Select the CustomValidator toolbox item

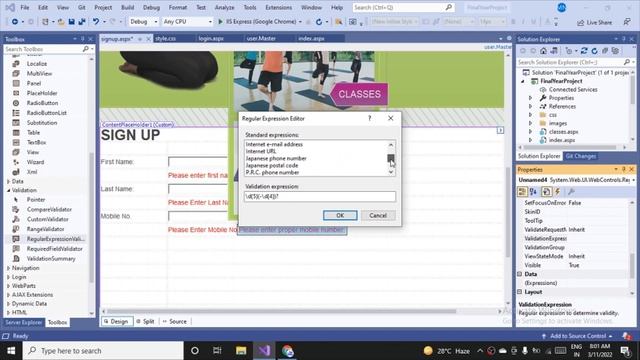point(48,219)
